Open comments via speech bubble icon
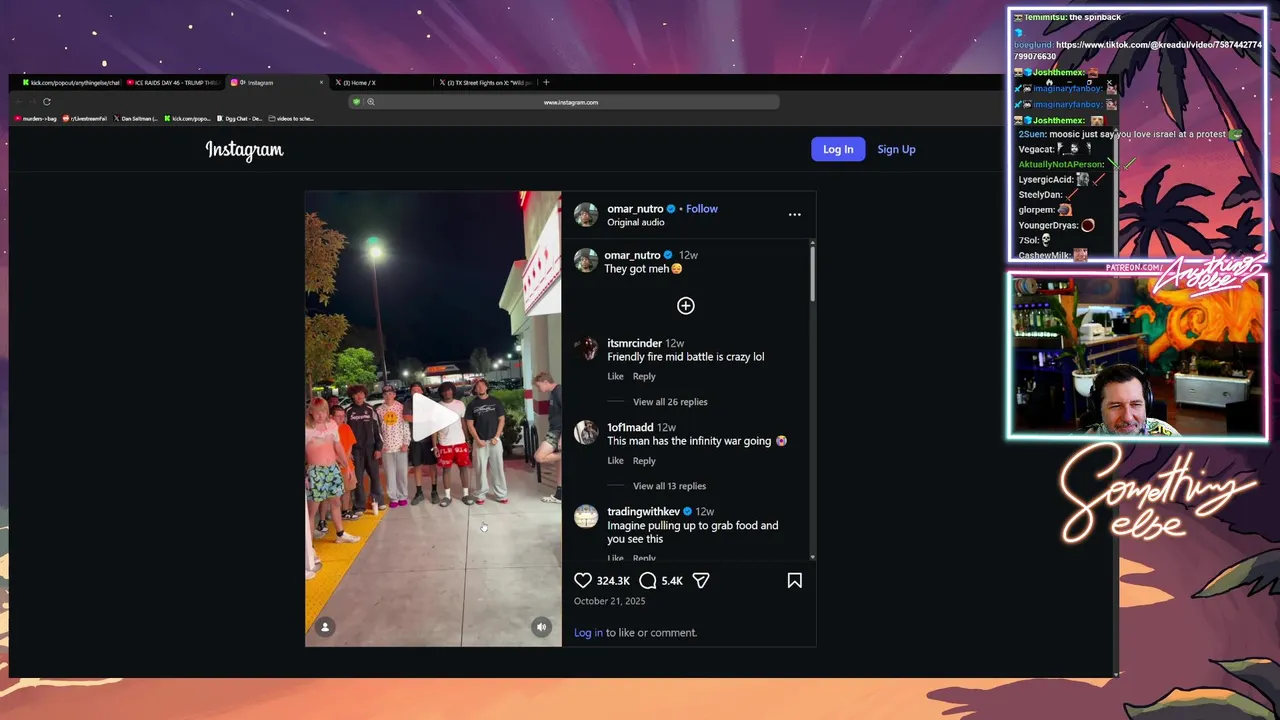 click(x=648, y=580)
